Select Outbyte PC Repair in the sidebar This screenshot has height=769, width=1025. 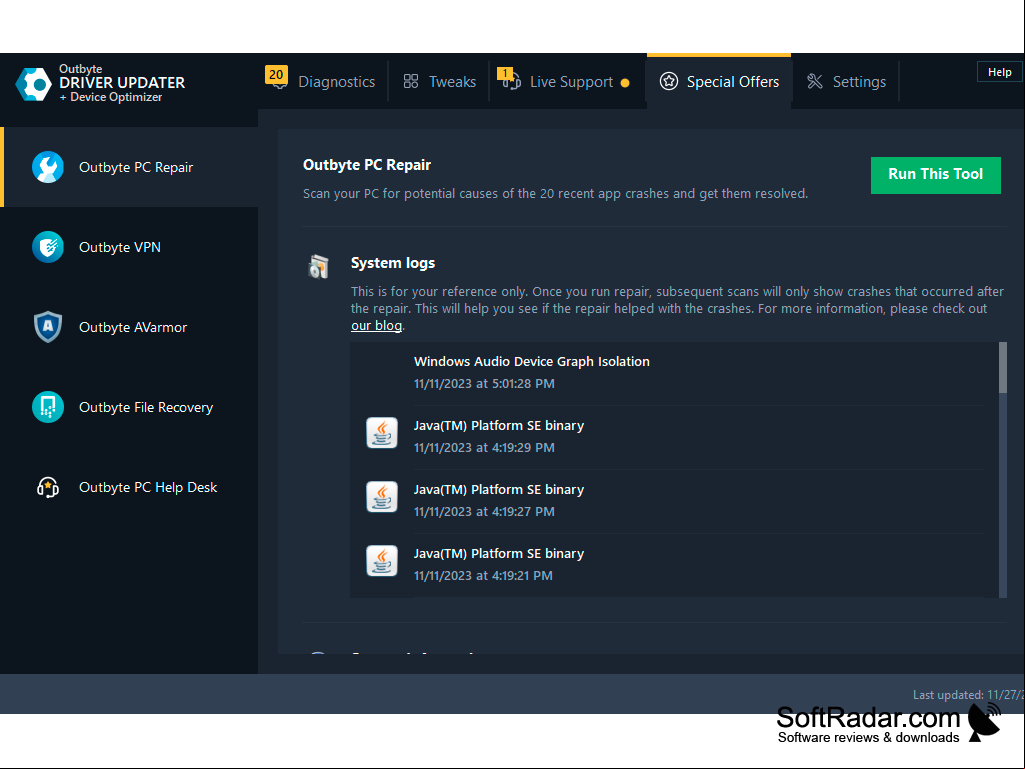pos(129,167)
